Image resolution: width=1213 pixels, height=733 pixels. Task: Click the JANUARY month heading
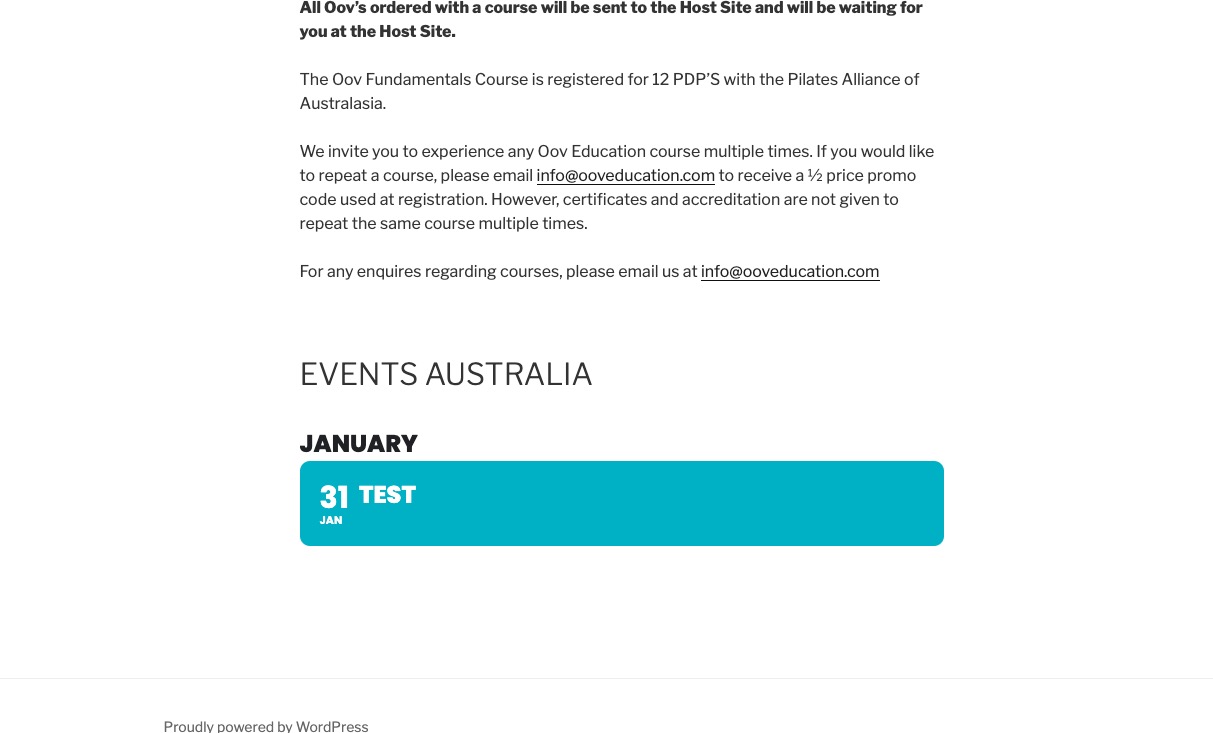click(359, 443)
